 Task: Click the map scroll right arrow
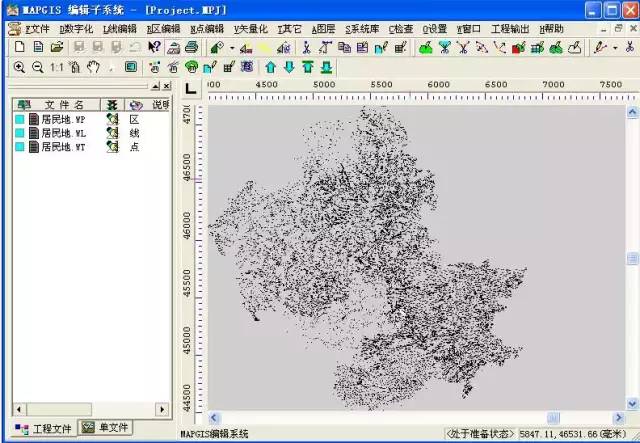point(619,418)
